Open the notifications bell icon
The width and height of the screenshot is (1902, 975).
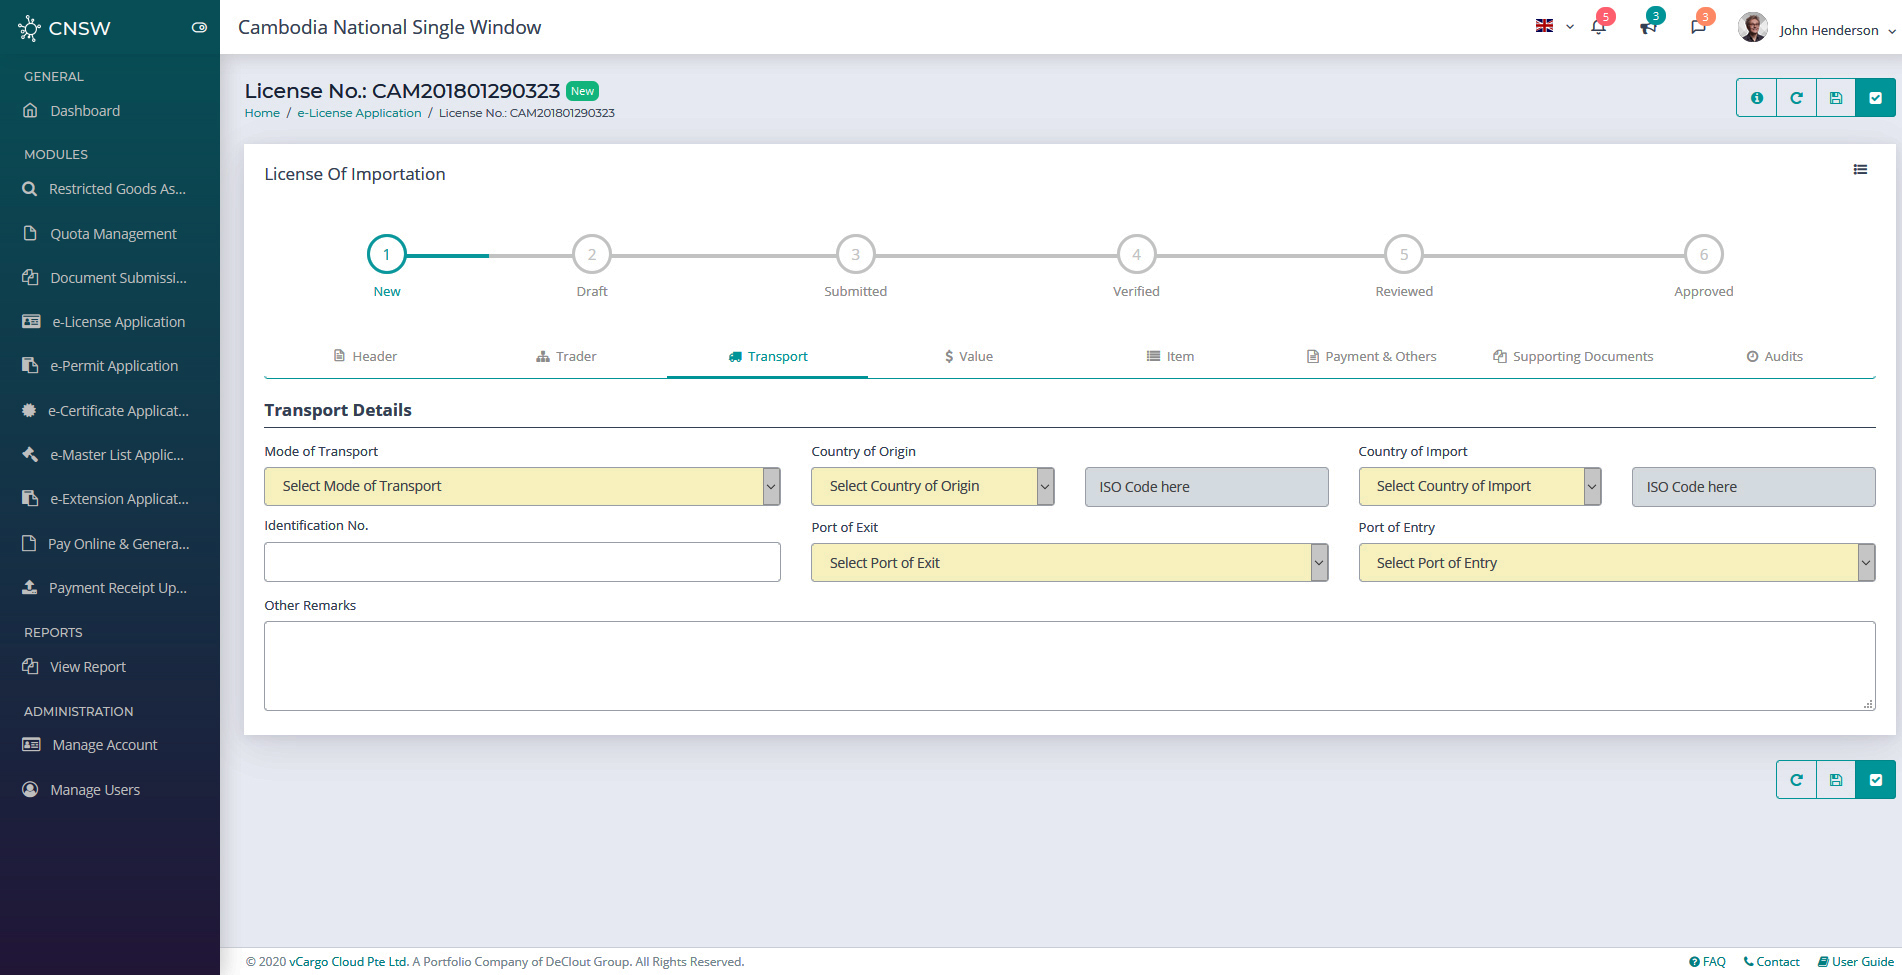(1598, 27)
